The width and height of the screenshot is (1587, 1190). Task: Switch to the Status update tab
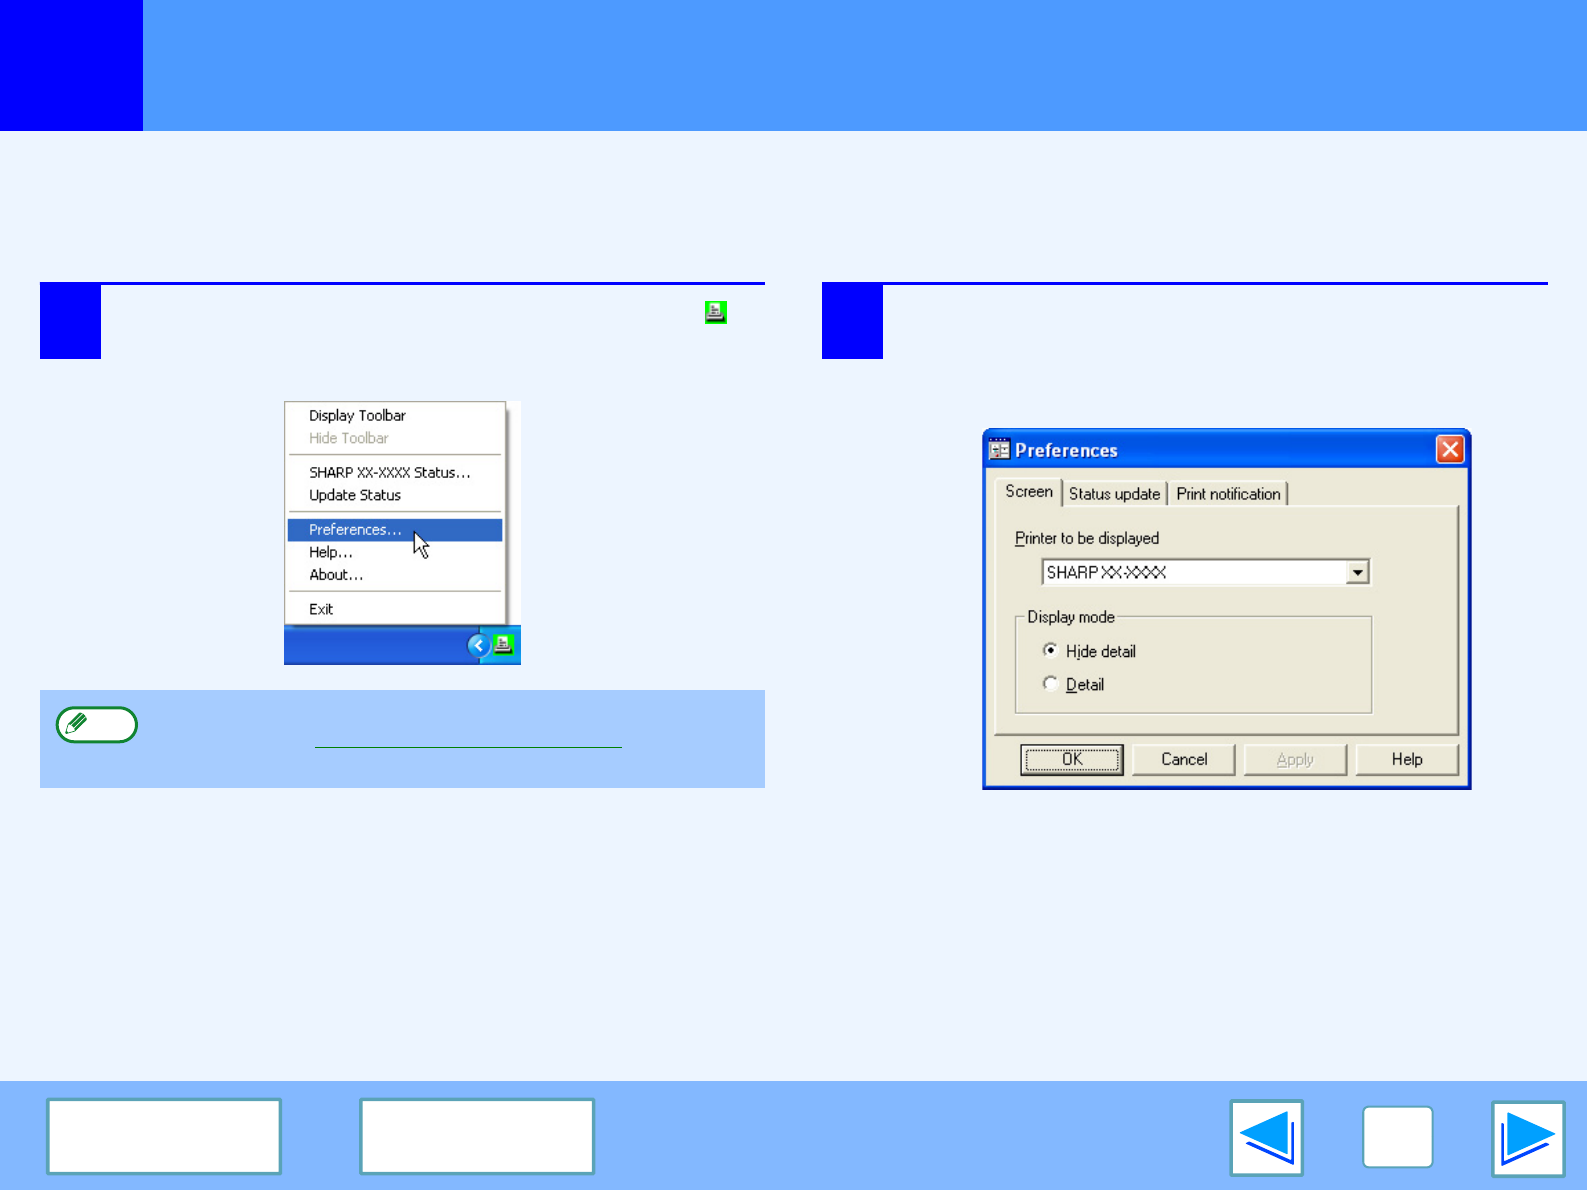point(1114,494)
